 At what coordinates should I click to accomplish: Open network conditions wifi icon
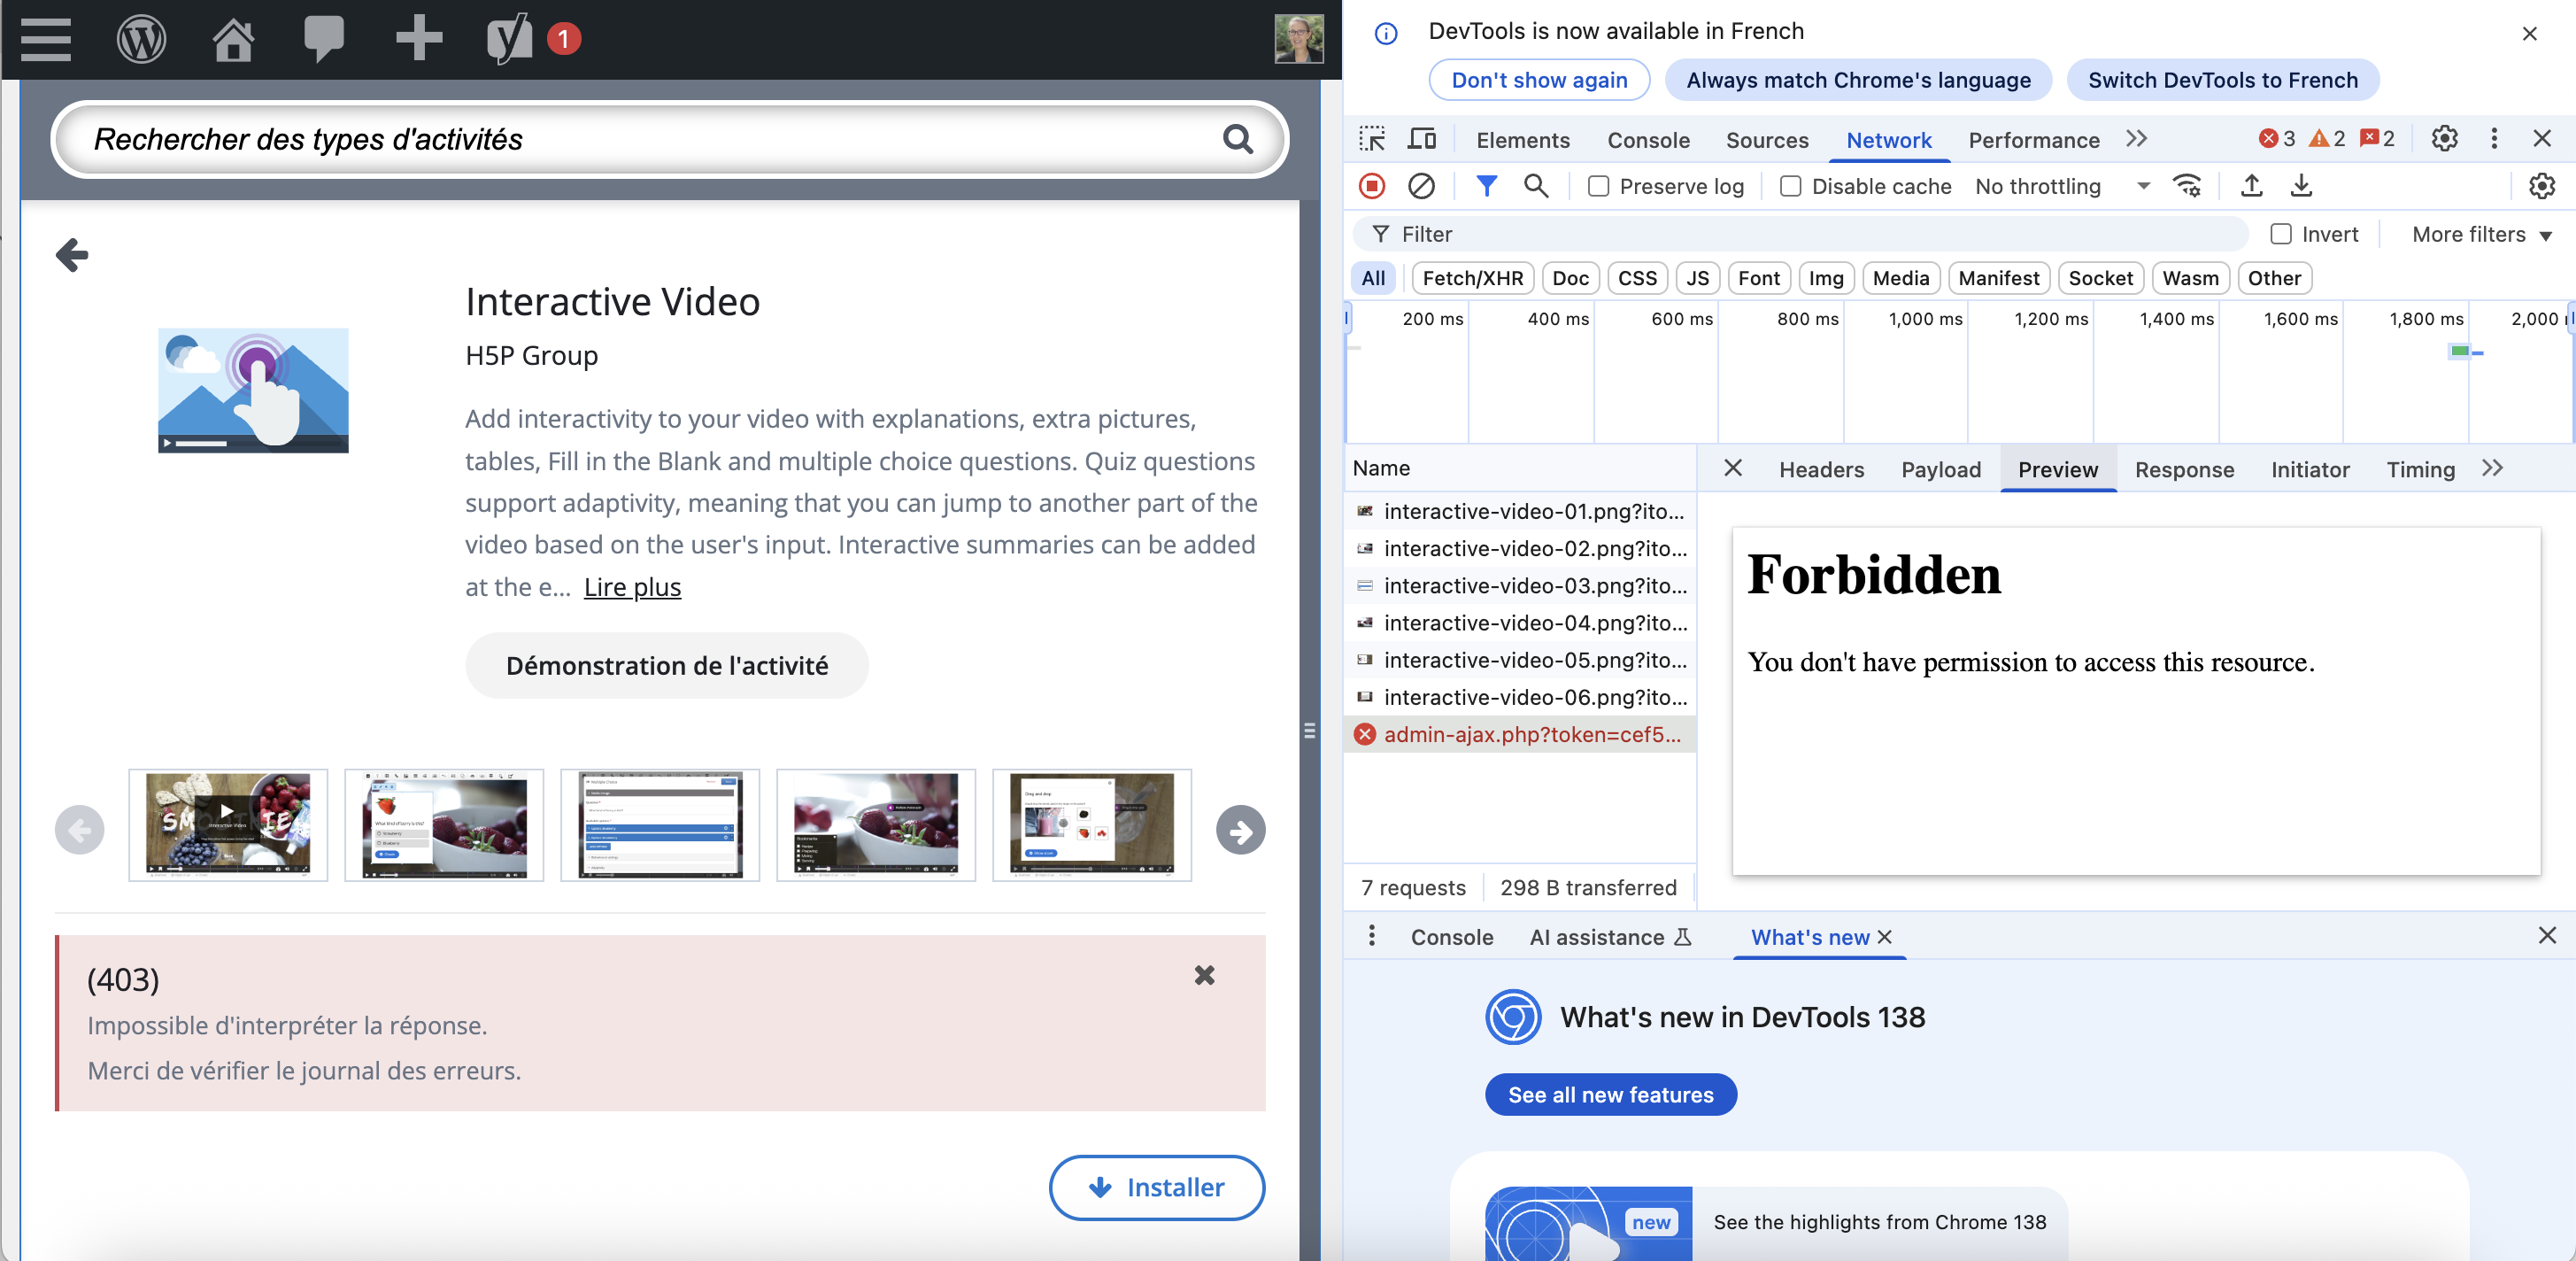(x=2187, y=186)
